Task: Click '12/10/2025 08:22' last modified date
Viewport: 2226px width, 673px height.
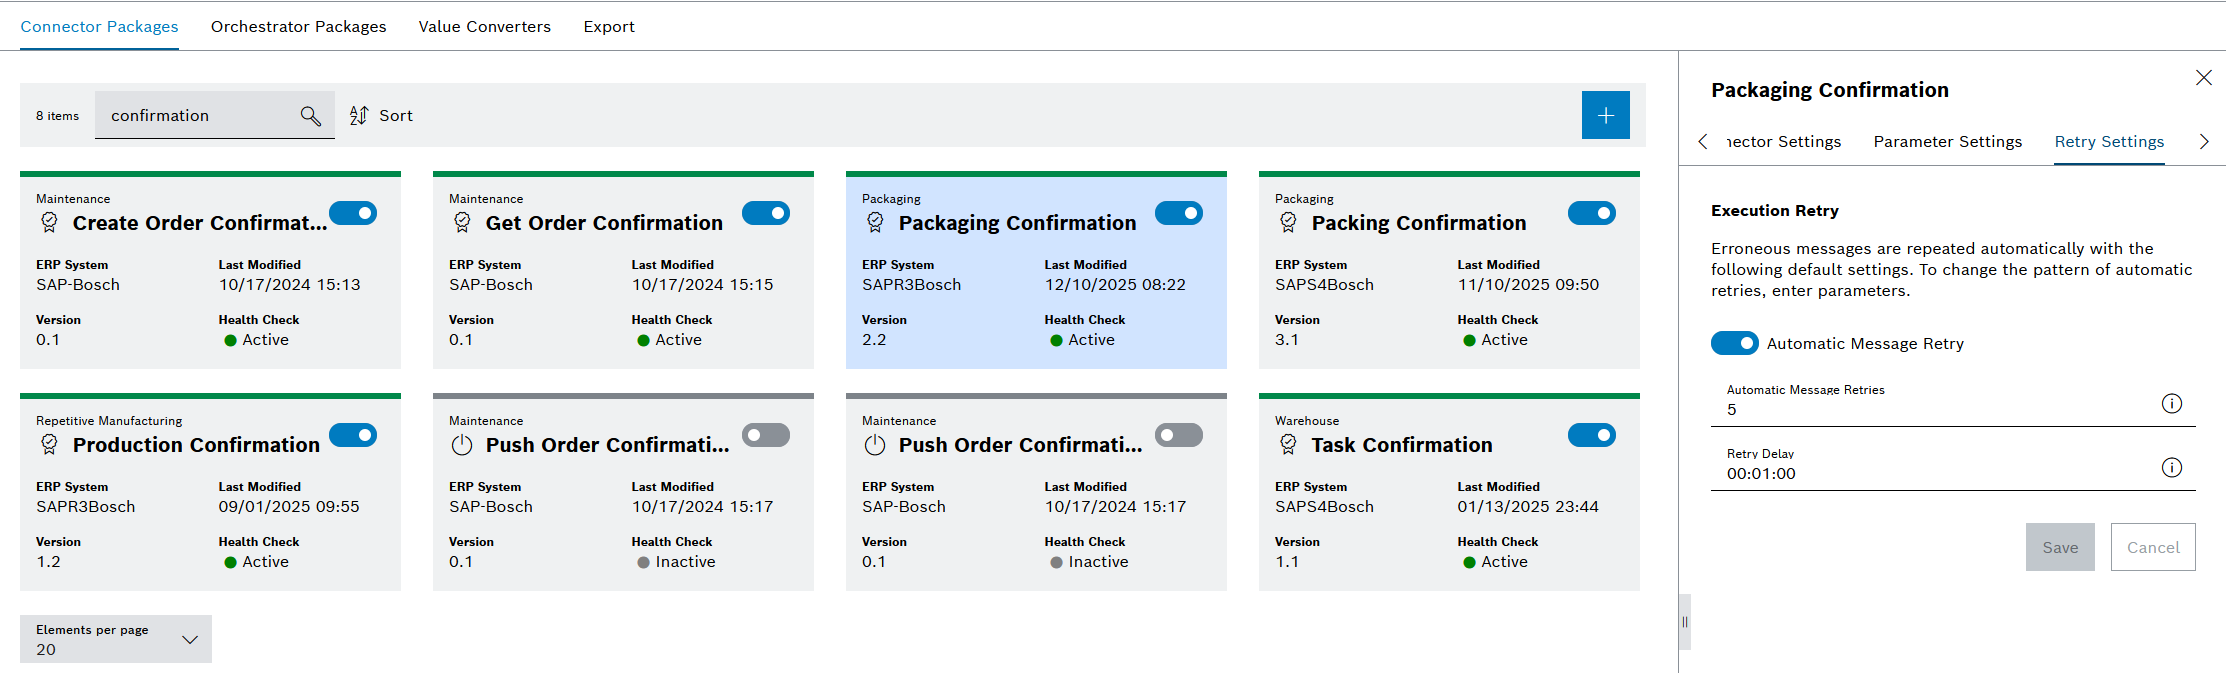Action: click(x=1115, y=285)
